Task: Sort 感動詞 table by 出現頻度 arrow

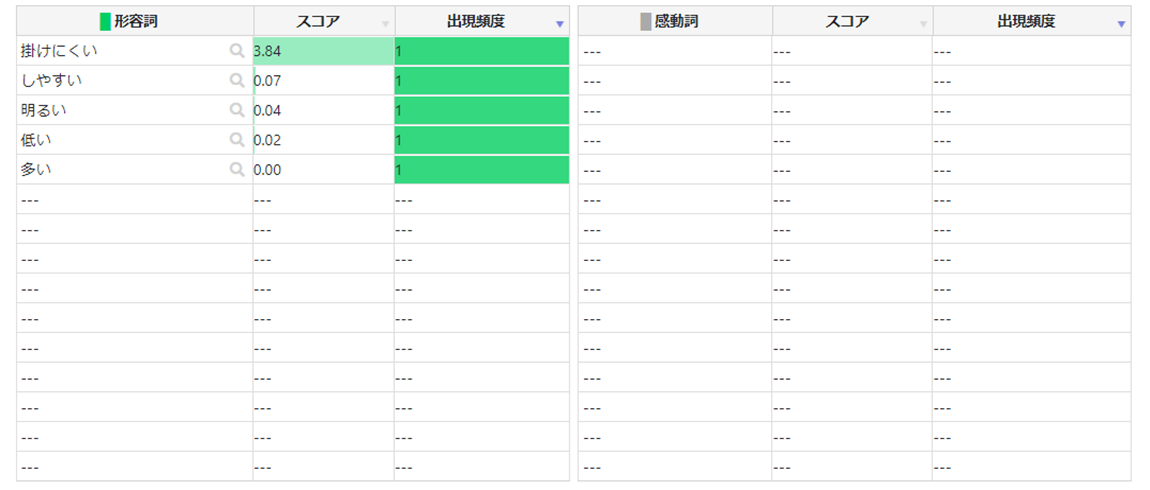Action: (1120, 23)
